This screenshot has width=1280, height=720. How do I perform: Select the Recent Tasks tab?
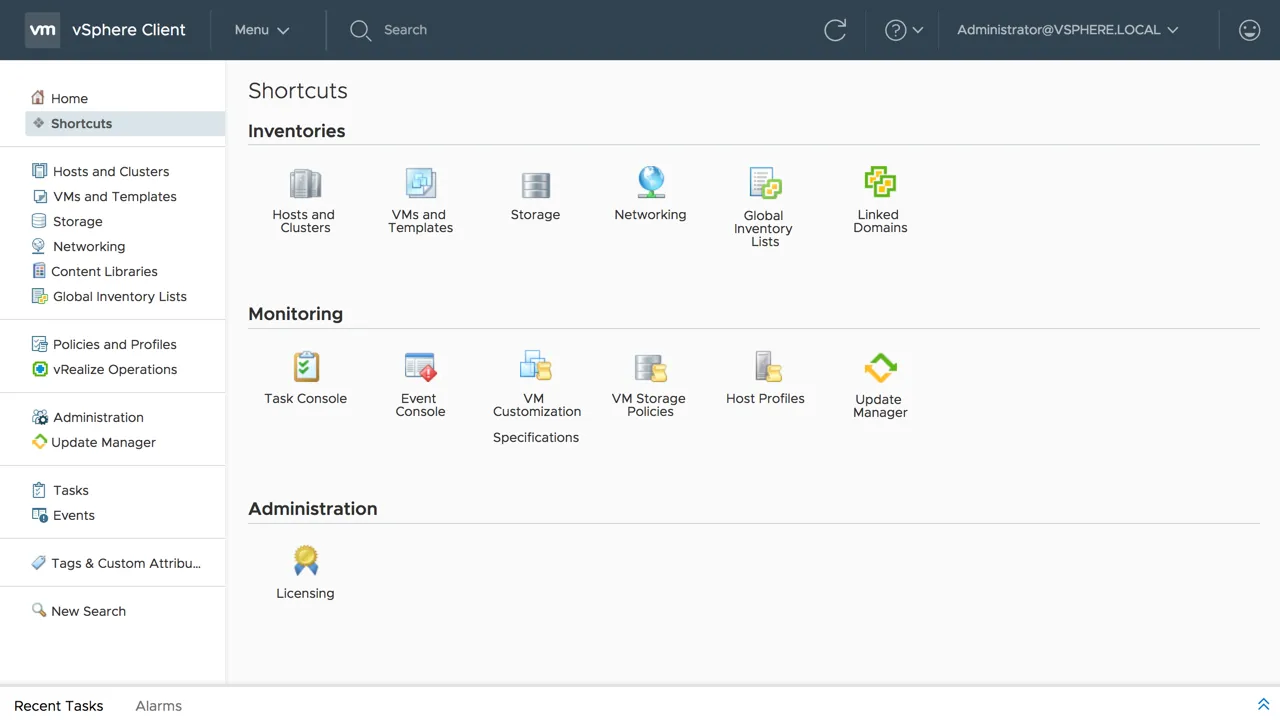(x=59, y=706)
